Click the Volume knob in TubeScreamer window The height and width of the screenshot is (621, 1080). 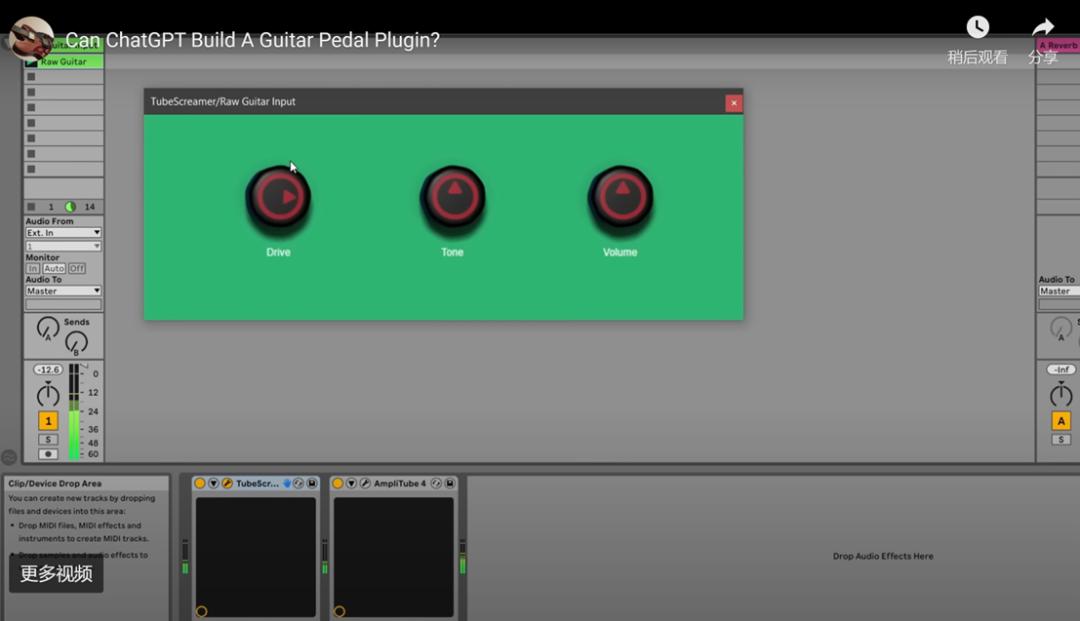click(x=621, y=198)
